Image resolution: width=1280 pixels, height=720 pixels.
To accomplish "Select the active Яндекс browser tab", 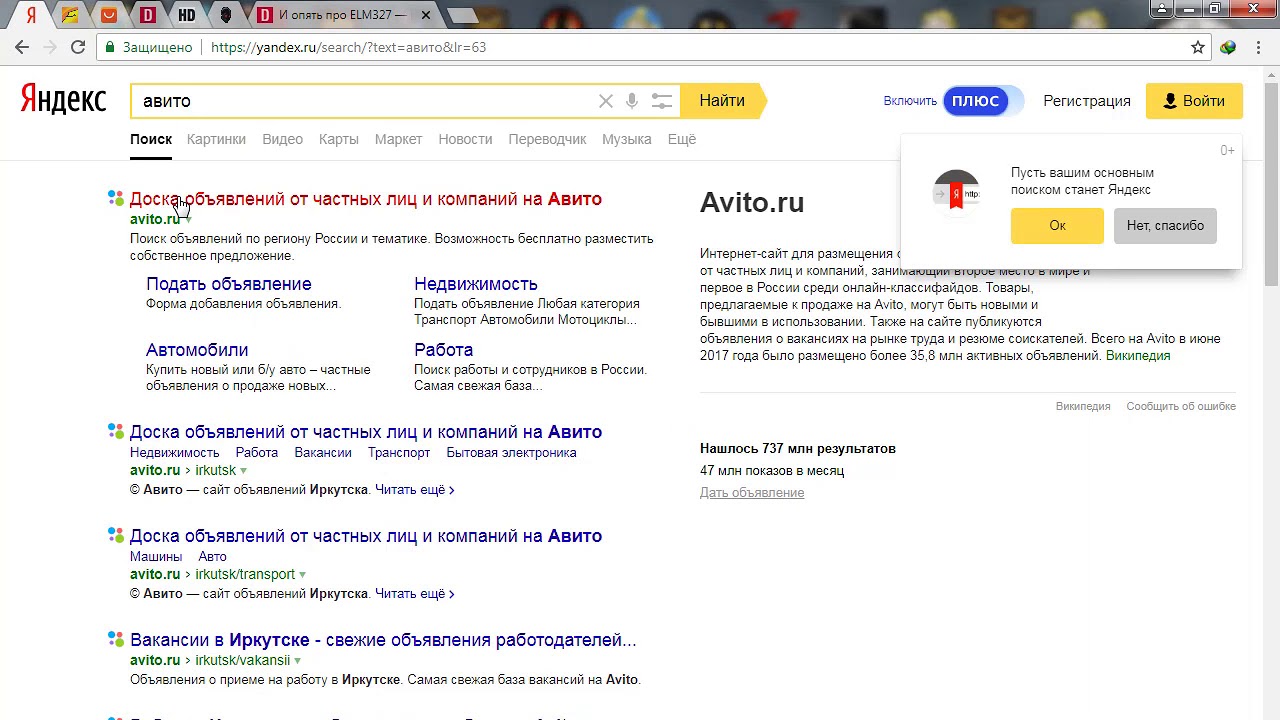I will coord(31,15).
